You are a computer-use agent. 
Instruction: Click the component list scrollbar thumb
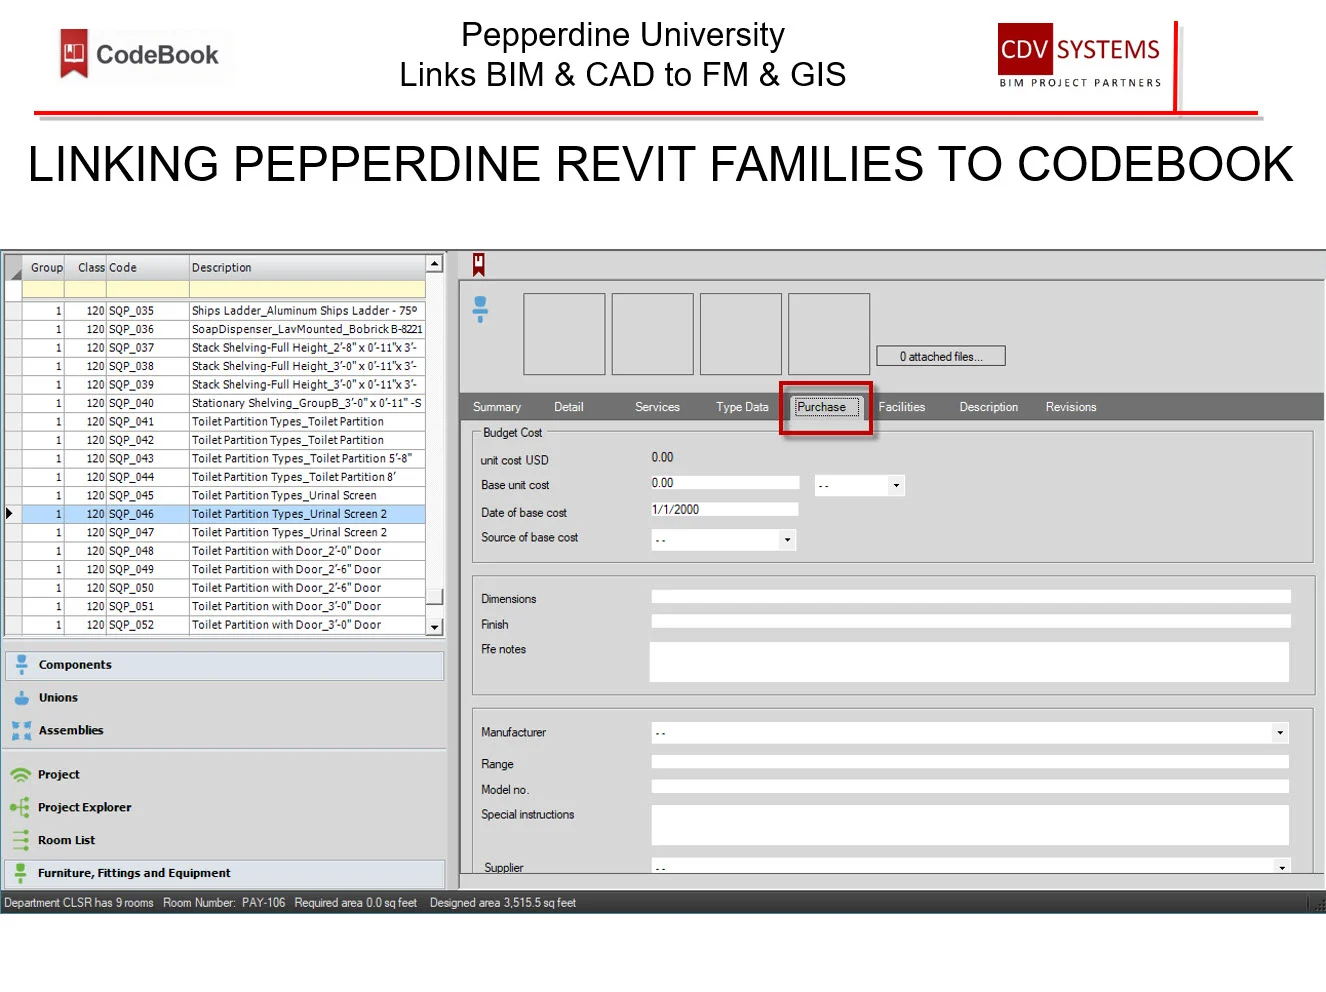pyautogui.click(x=434, y=597)
